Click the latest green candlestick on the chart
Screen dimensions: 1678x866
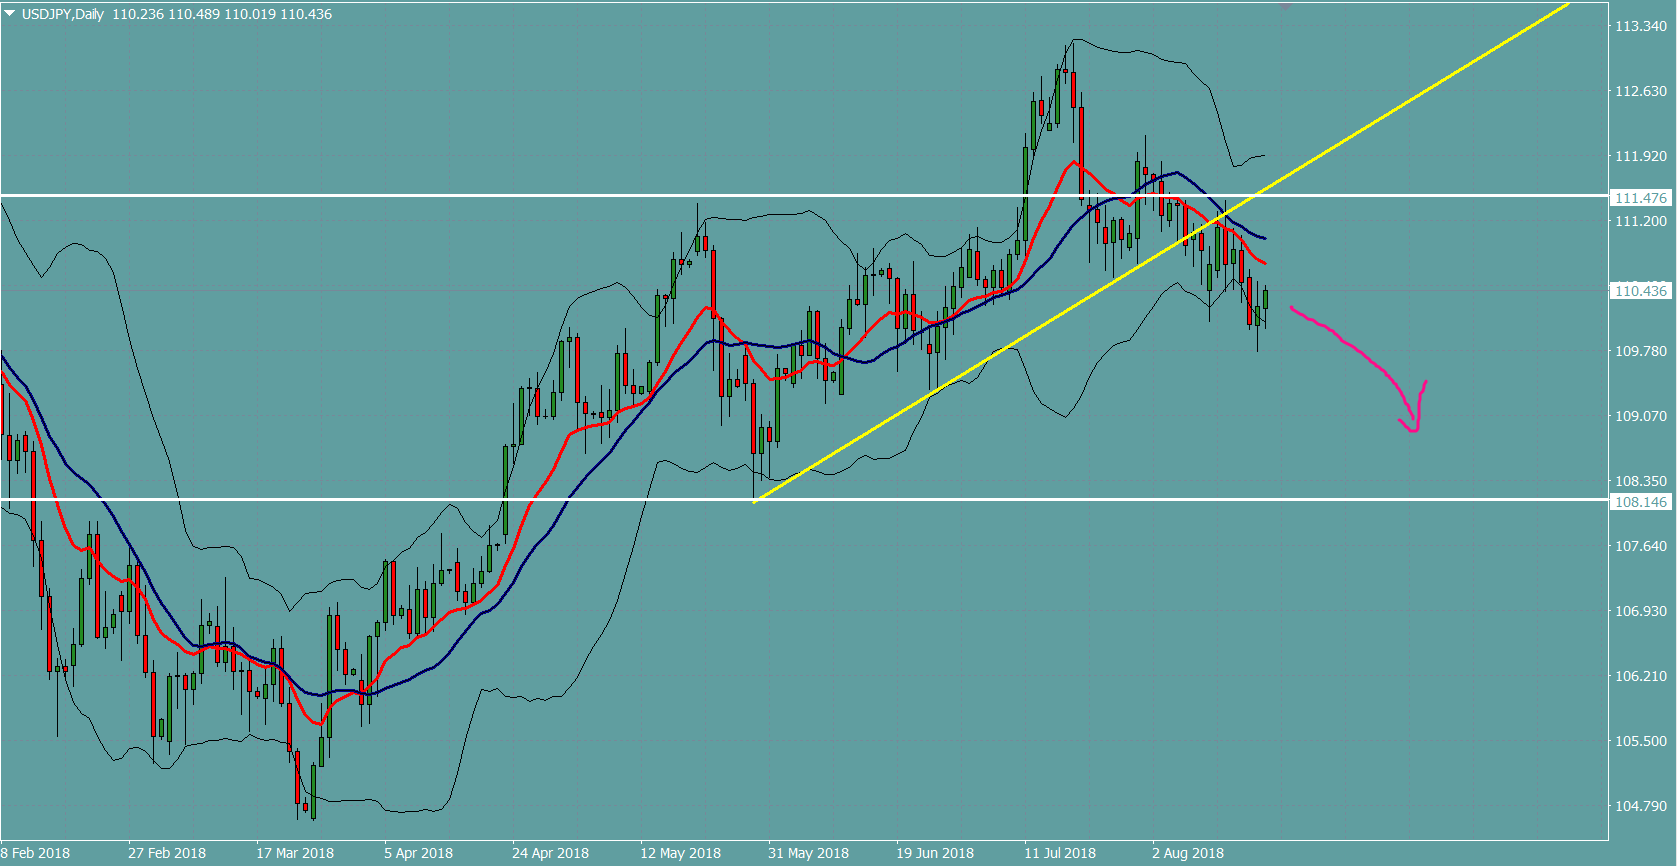click(1266, 298)
